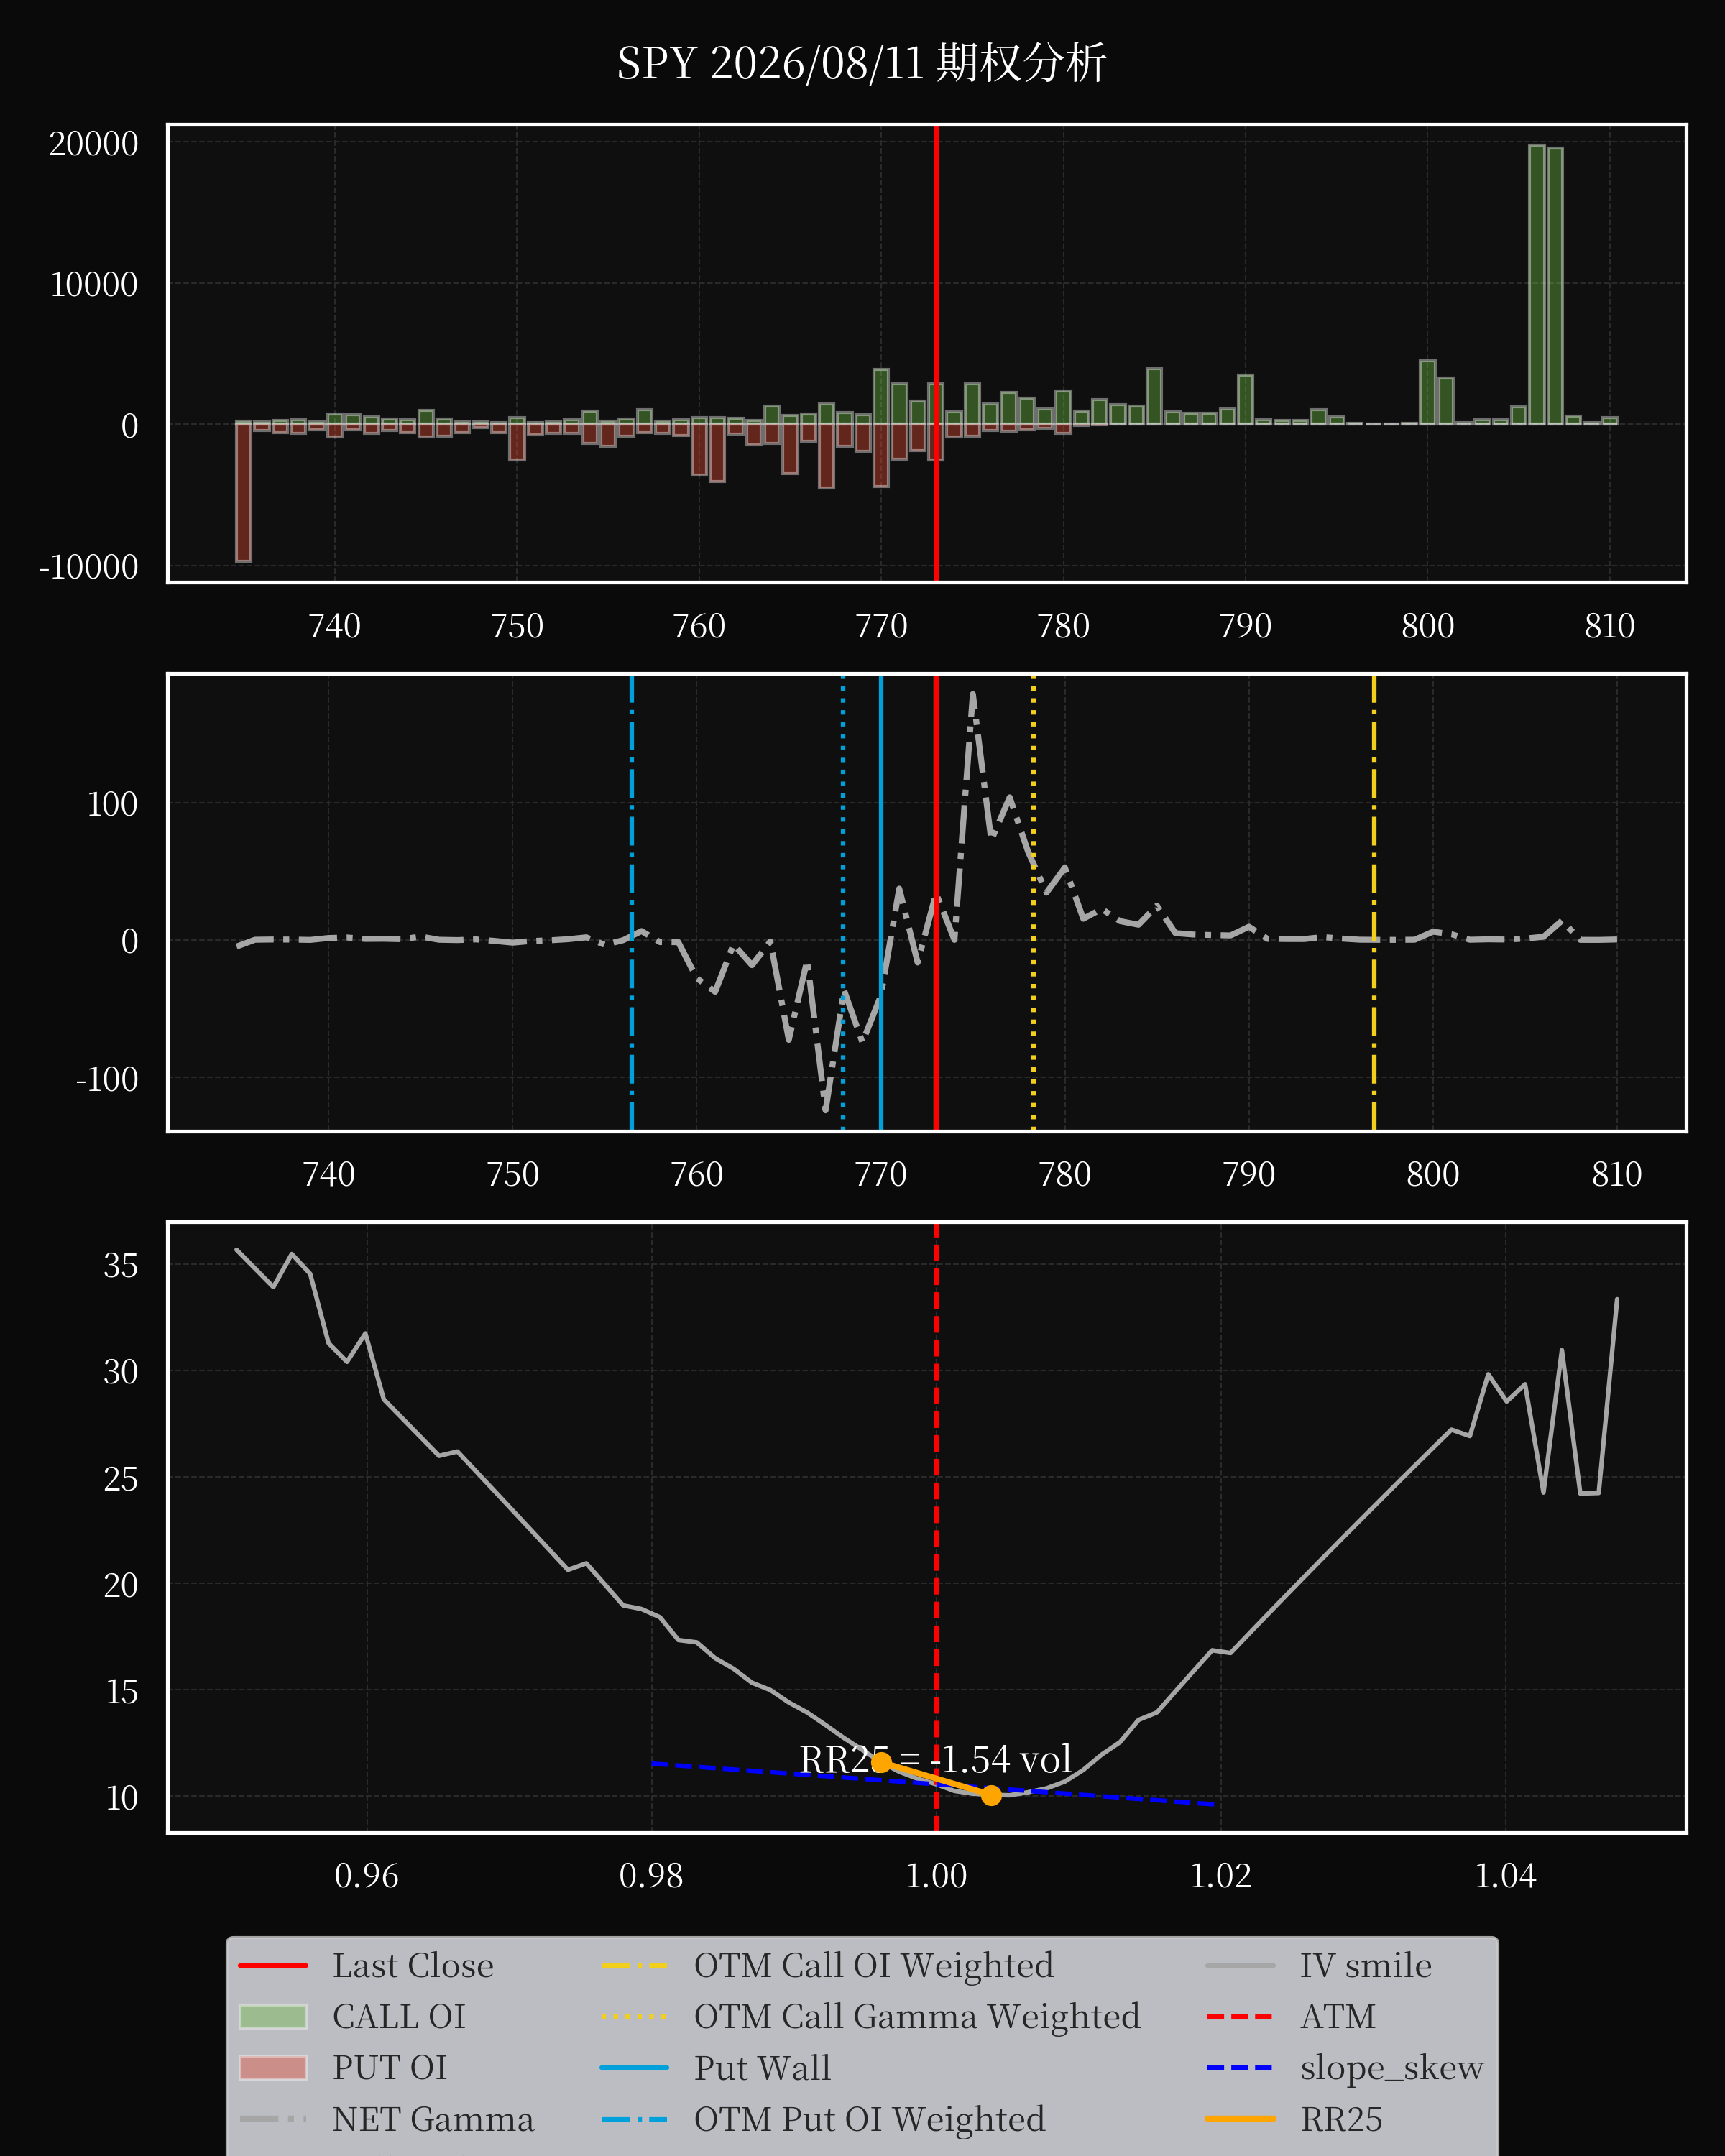The height and width of the screenshot is (2156, 1725).
Task: Click the 35 y-axis label of IV chart
Action: click(x=121, y=1265)
